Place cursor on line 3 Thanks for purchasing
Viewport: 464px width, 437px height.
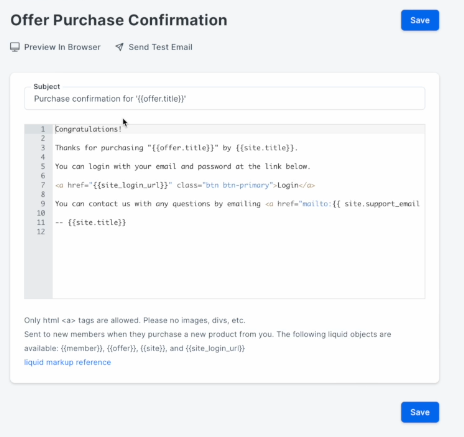click(x=176, y=148)
